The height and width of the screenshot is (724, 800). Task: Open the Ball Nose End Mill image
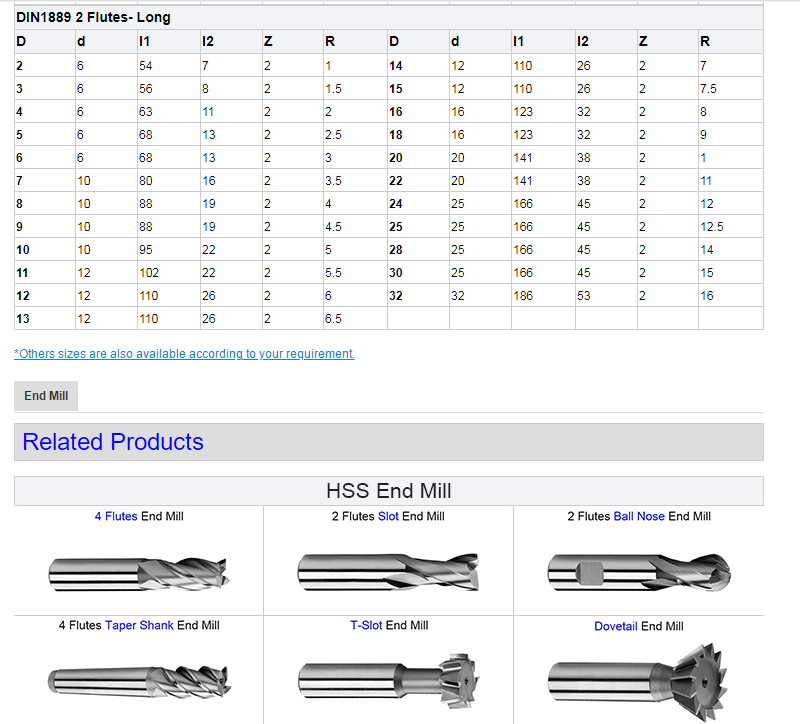[x=639, y=572]
